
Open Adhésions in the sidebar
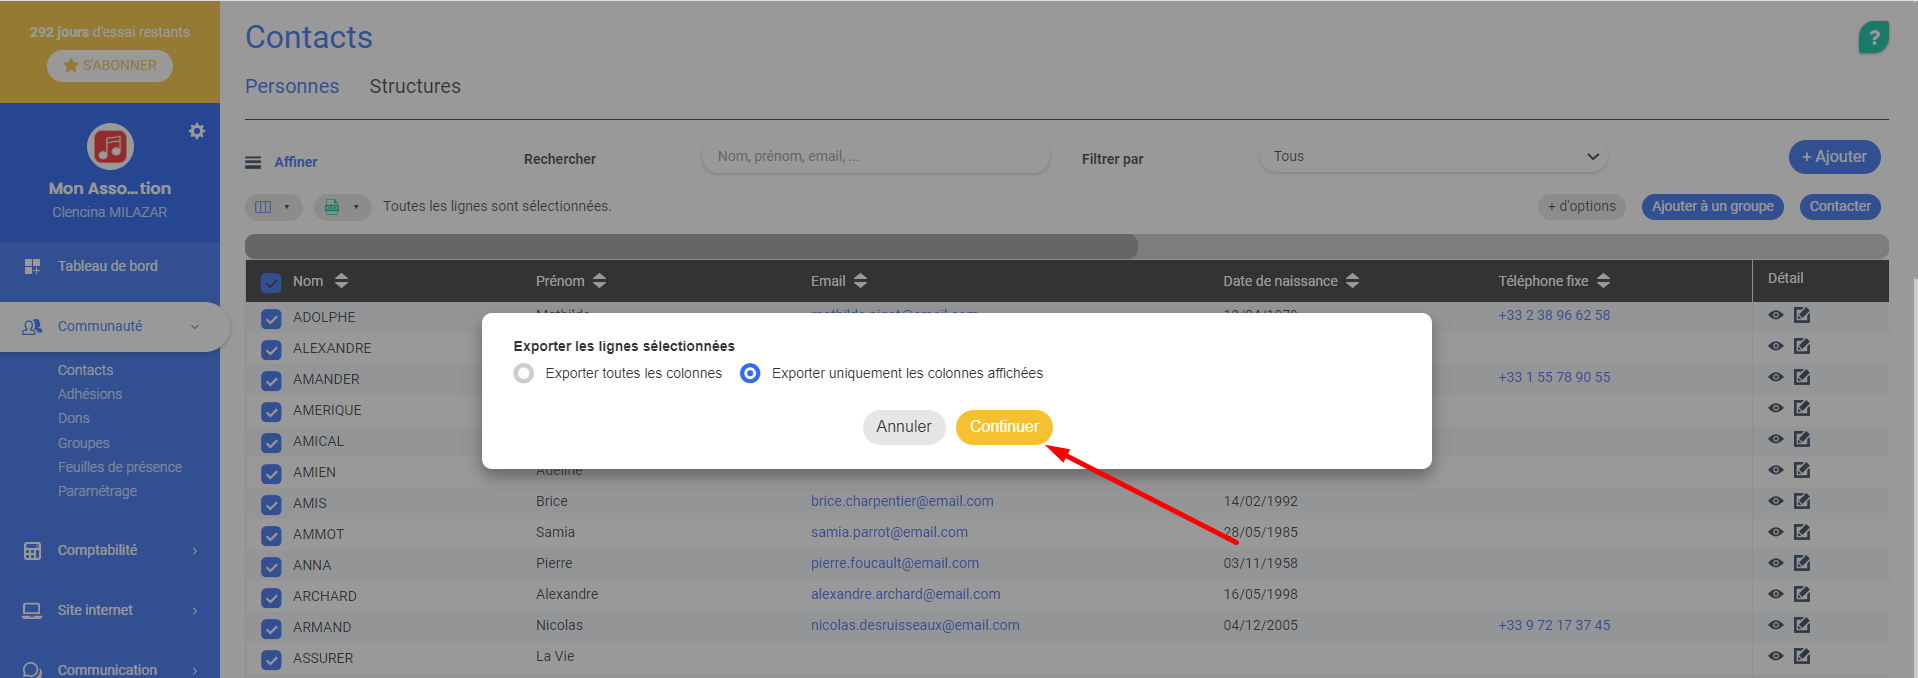90,394
